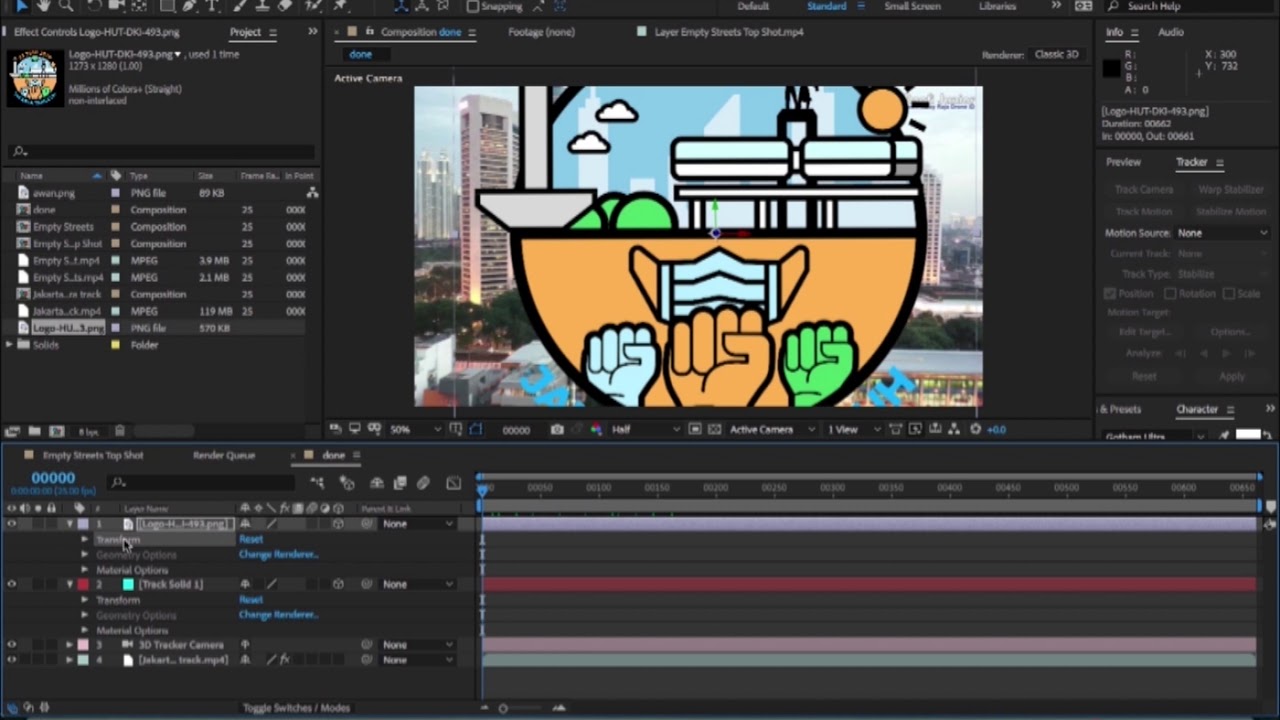Open Graph Editor icon in timeline

pyautogui.click(x=453, y=483)
